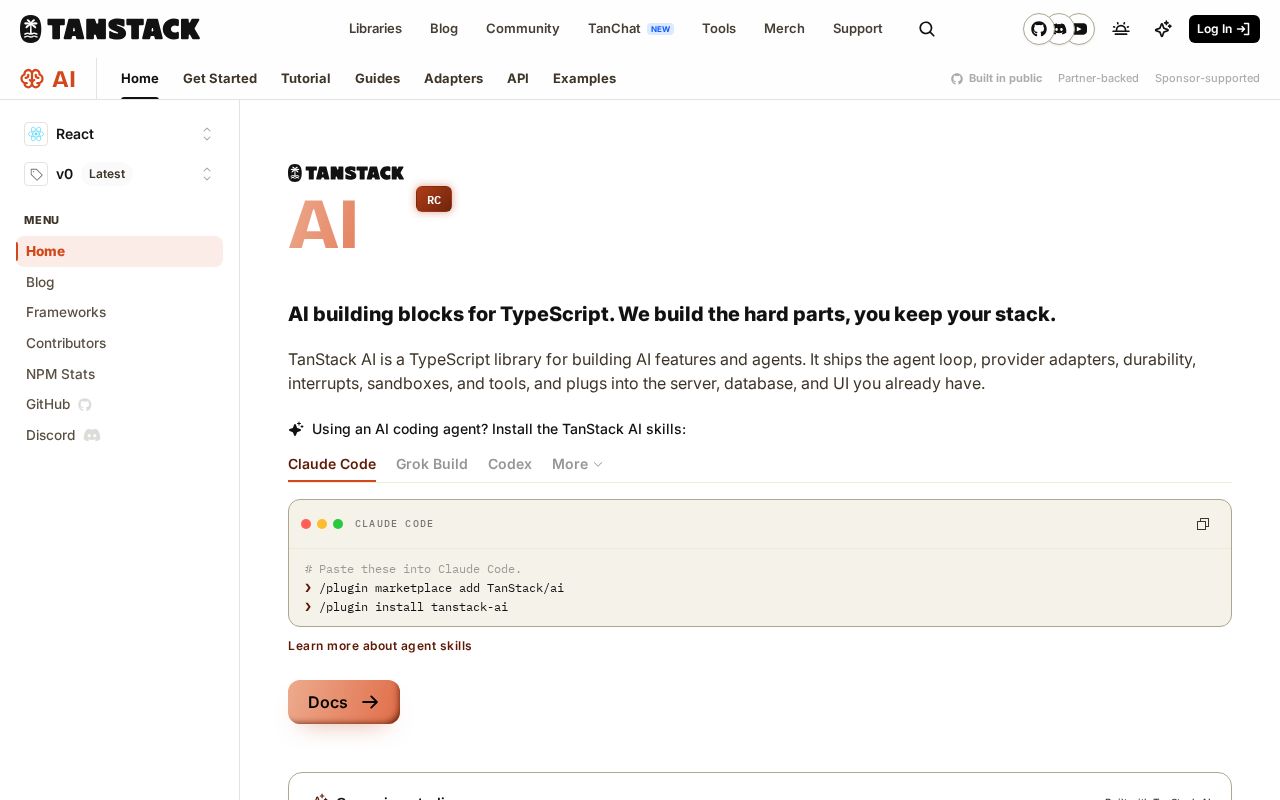Image resolution: width=1280 pixels, height=800 pixels.
Task: Open the GitHub icon in header
Action: (1039, 29)
